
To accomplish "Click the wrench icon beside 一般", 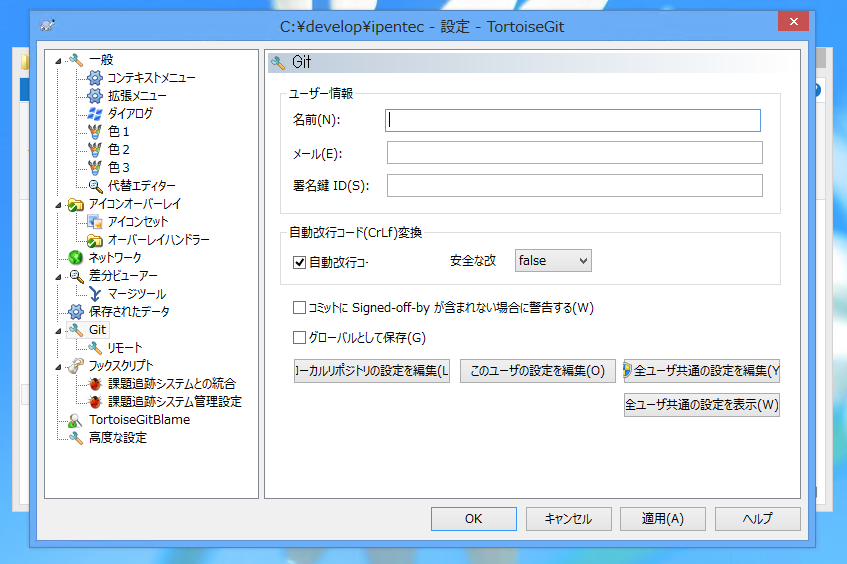I will pyautogui.click(x=76, y=60).
